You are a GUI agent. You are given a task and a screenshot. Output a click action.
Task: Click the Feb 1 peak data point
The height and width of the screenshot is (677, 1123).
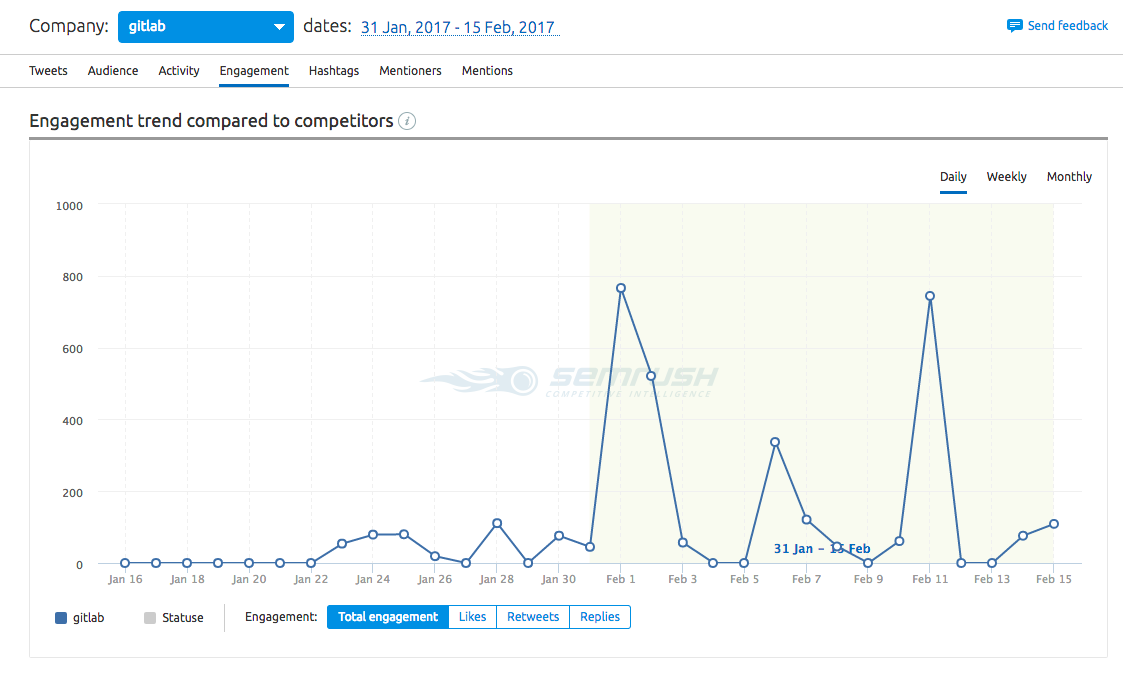621,287
